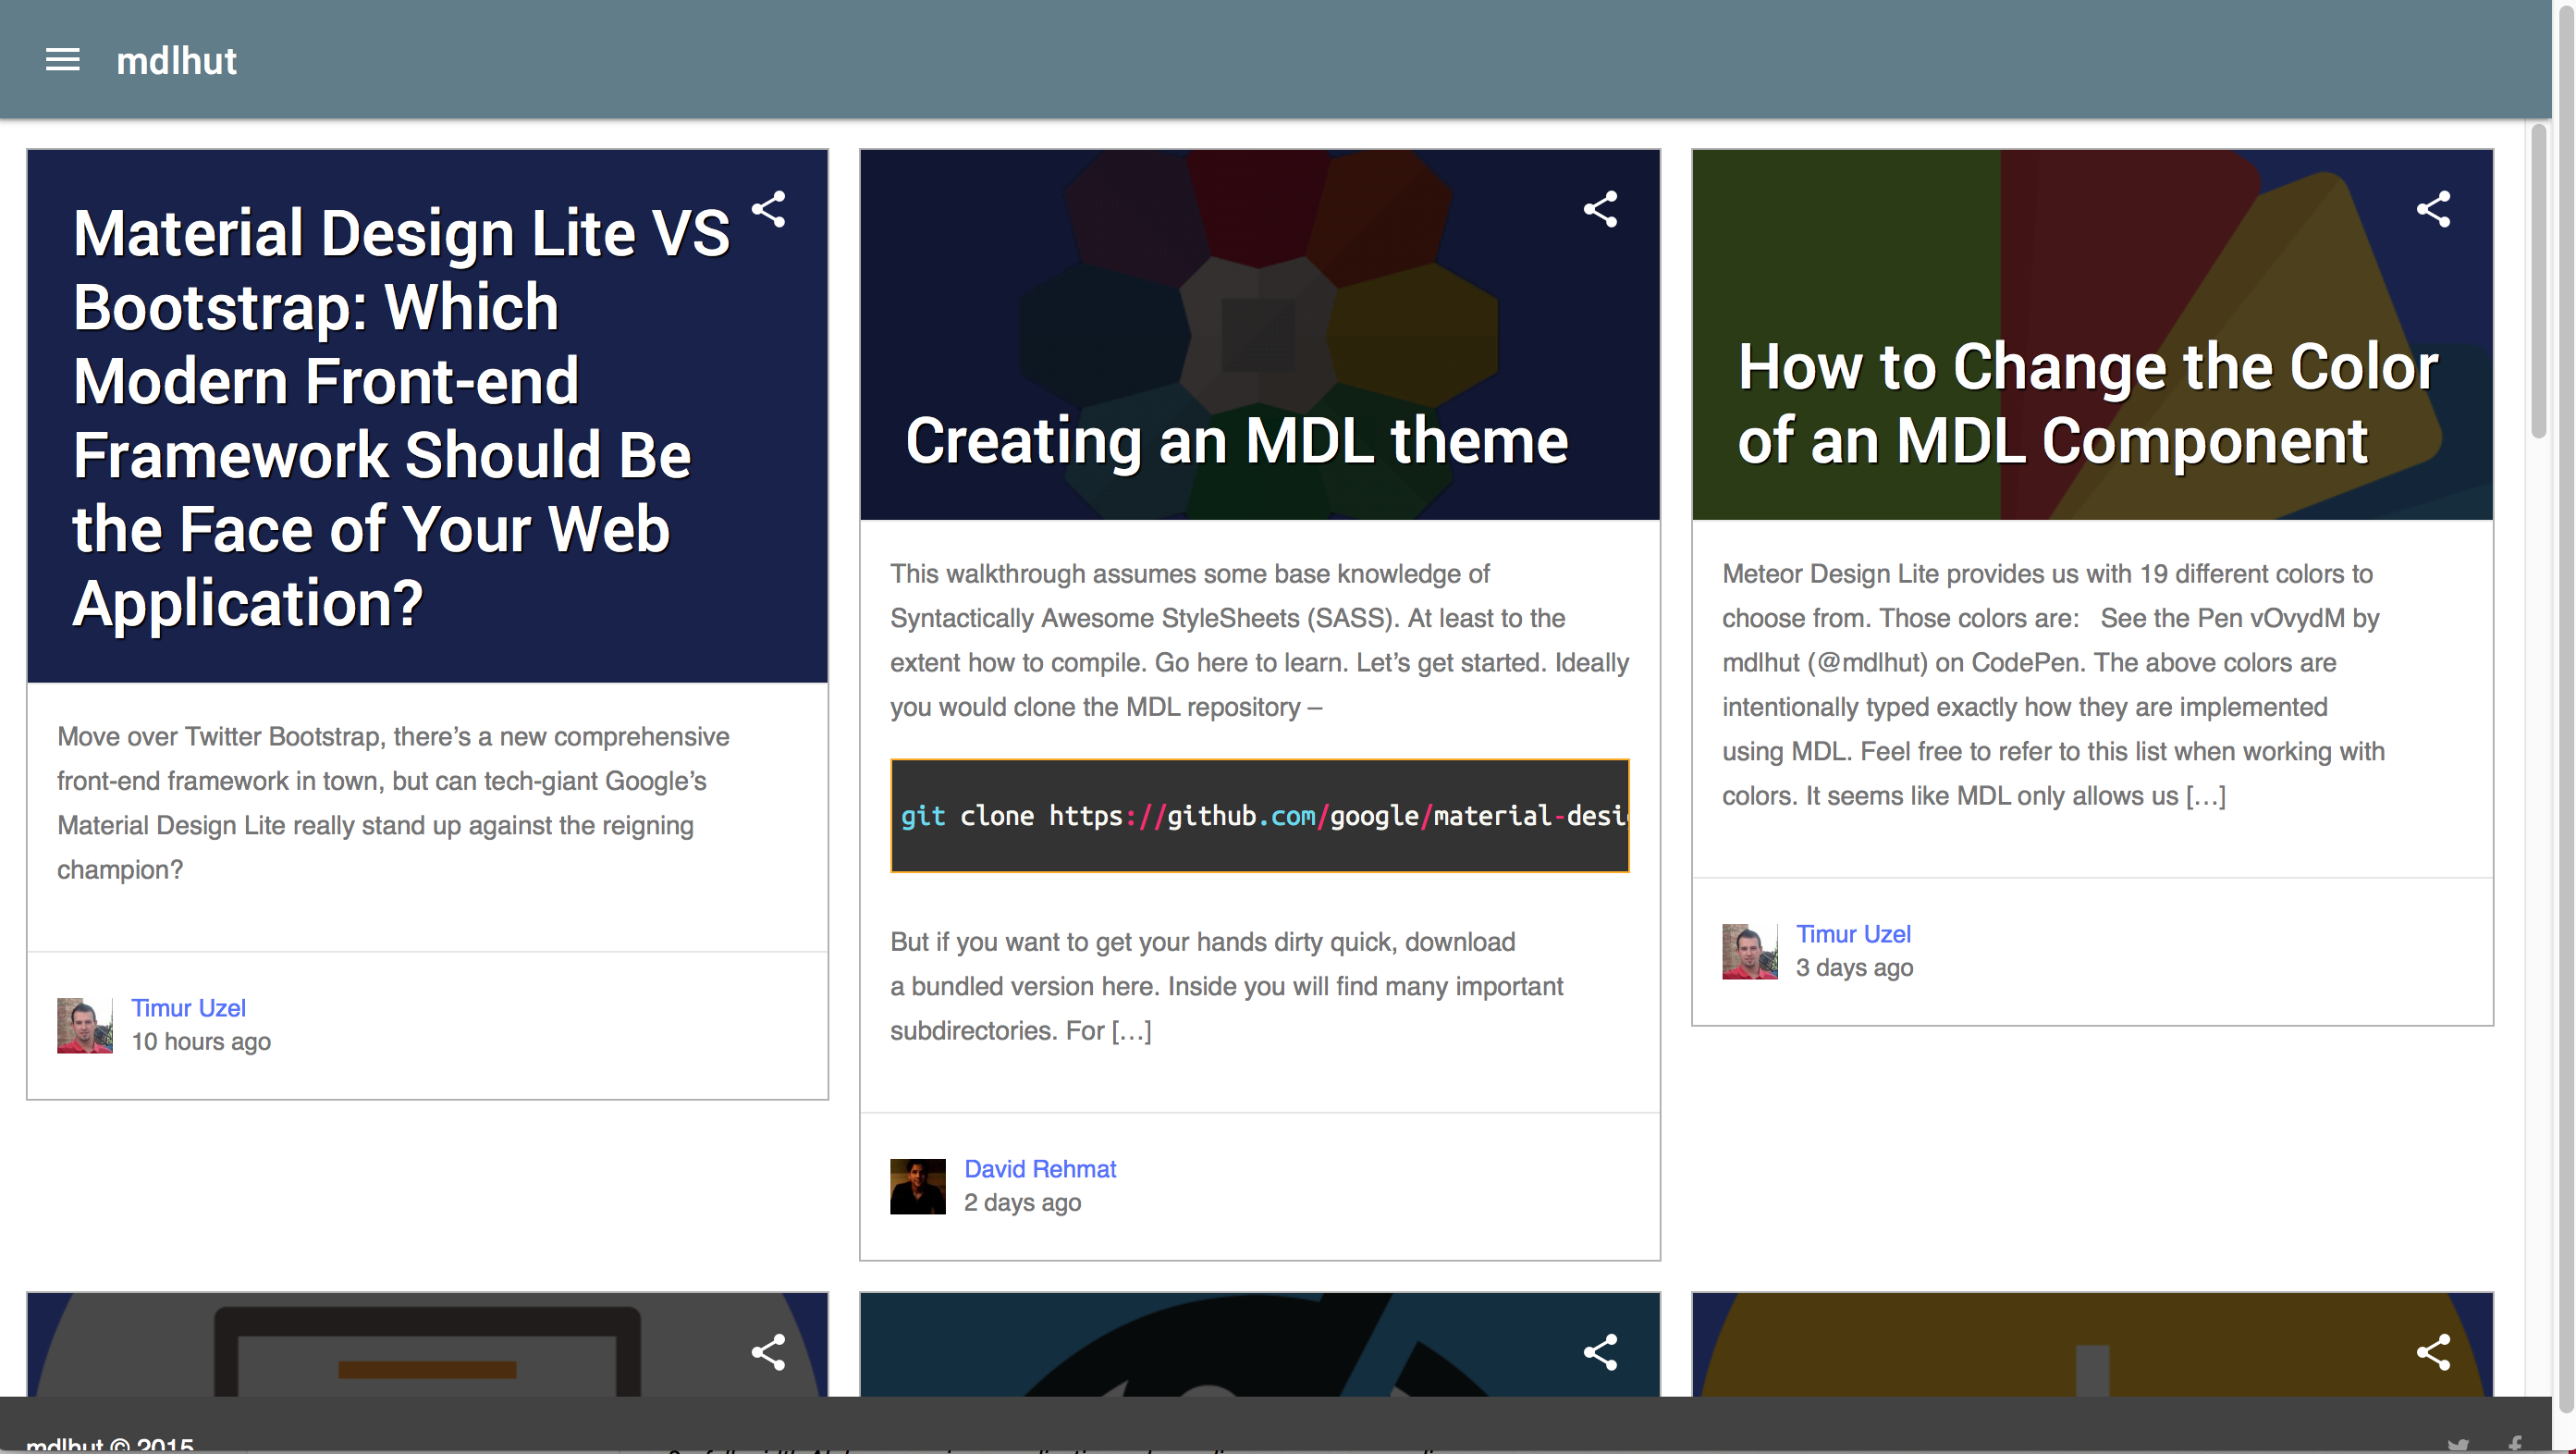Open Timur Uzel link on 3 days ago post

pyautogui.click(x=1852, y=933)
